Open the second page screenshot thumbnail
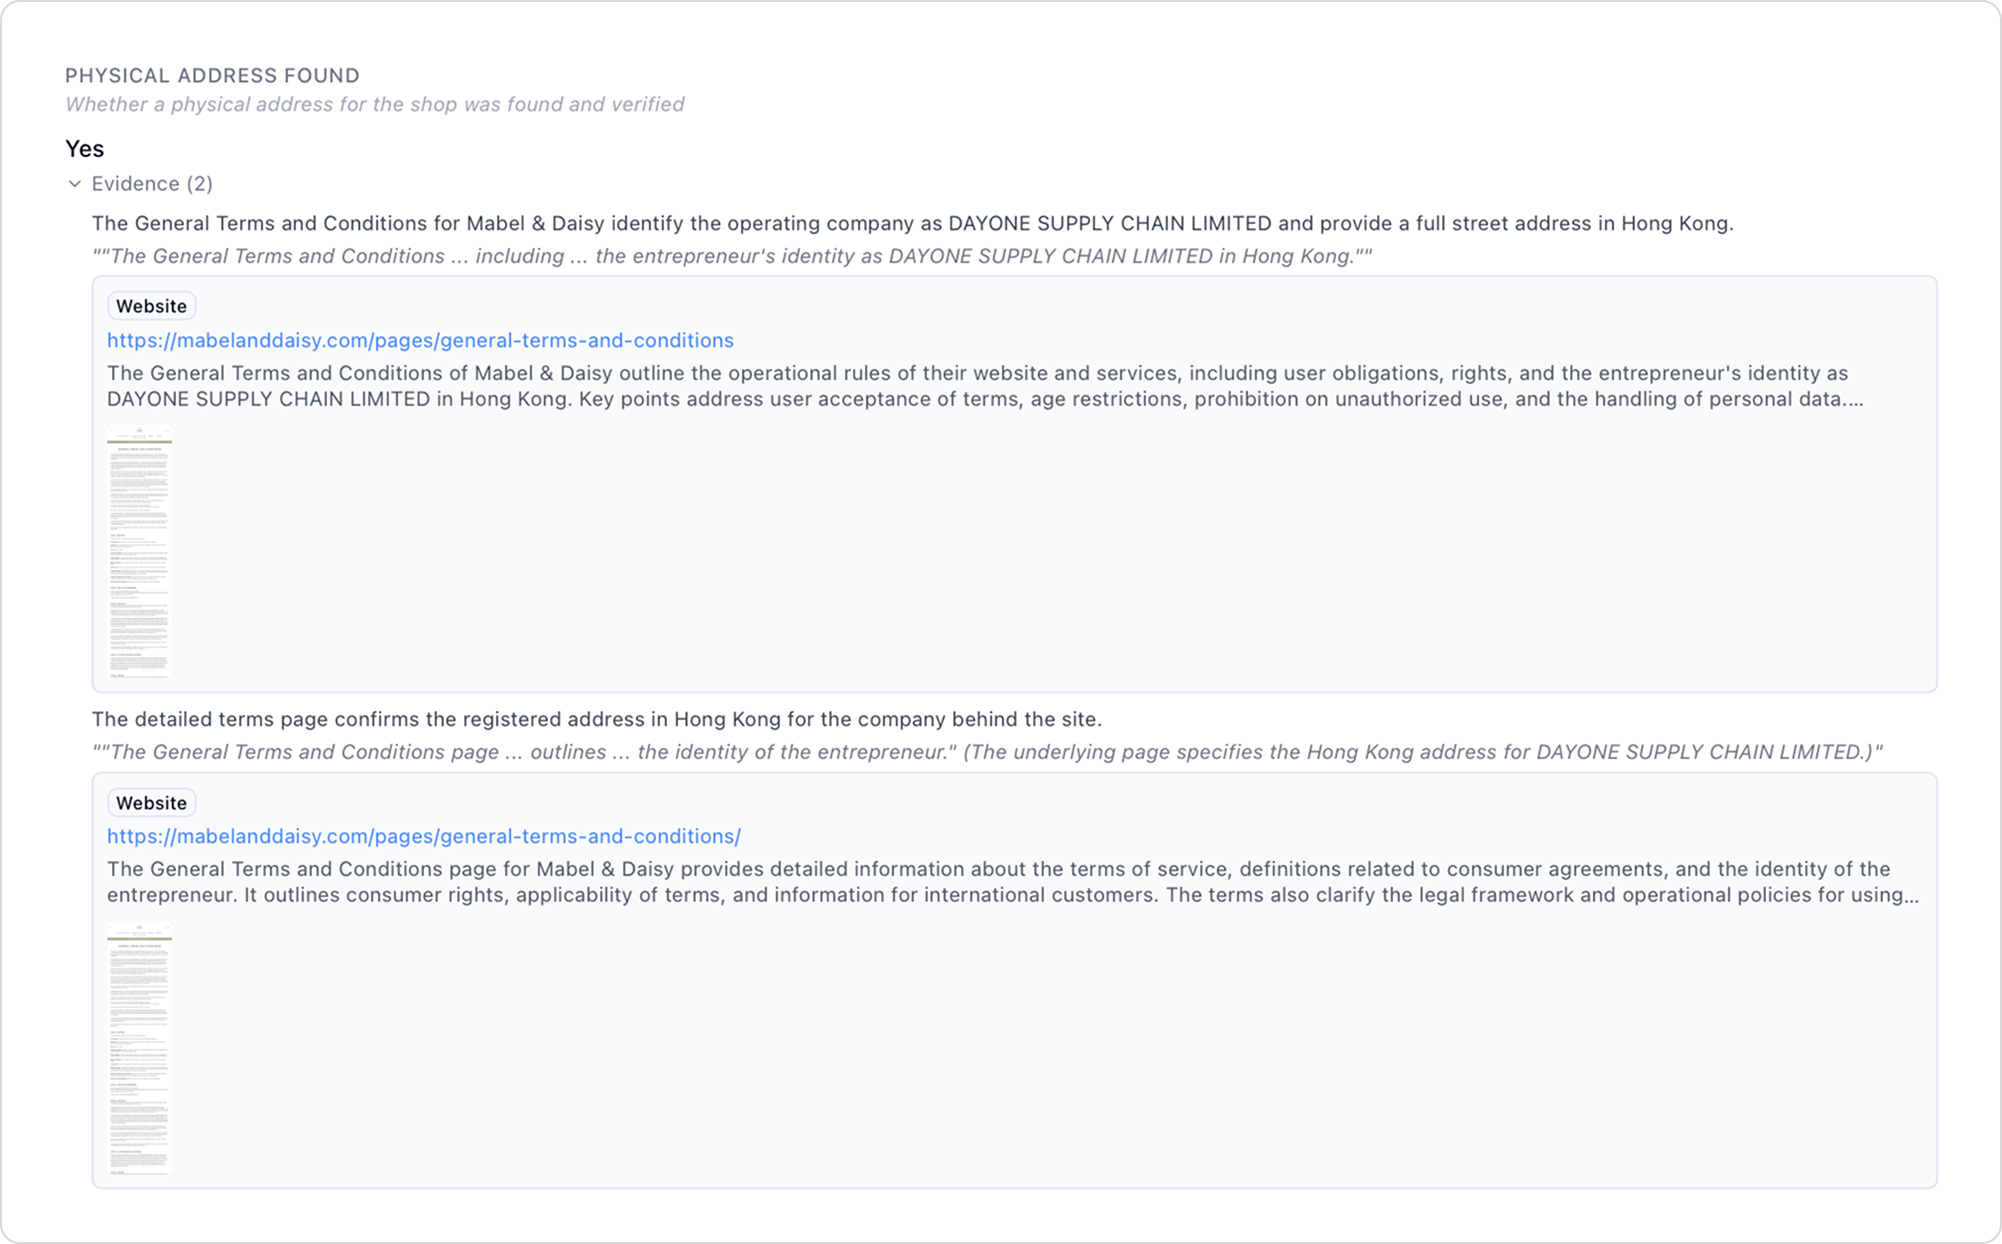This screenshot has height=1244, width=2002. point(139,1048)
